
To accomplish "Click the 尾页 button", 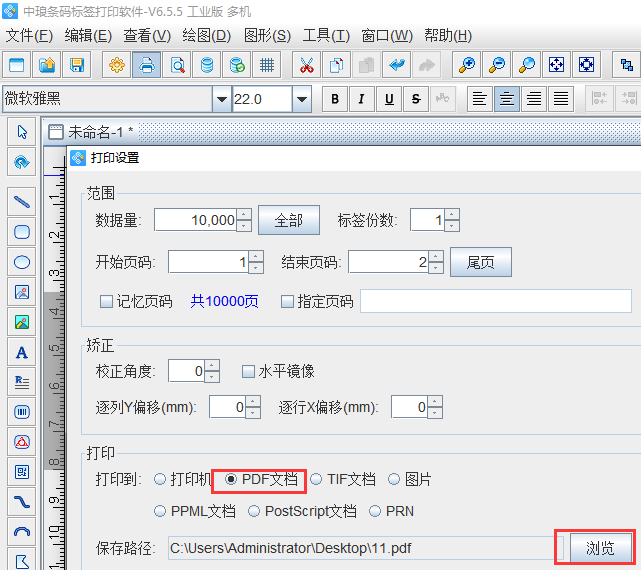I will click(x=481, y=262).
